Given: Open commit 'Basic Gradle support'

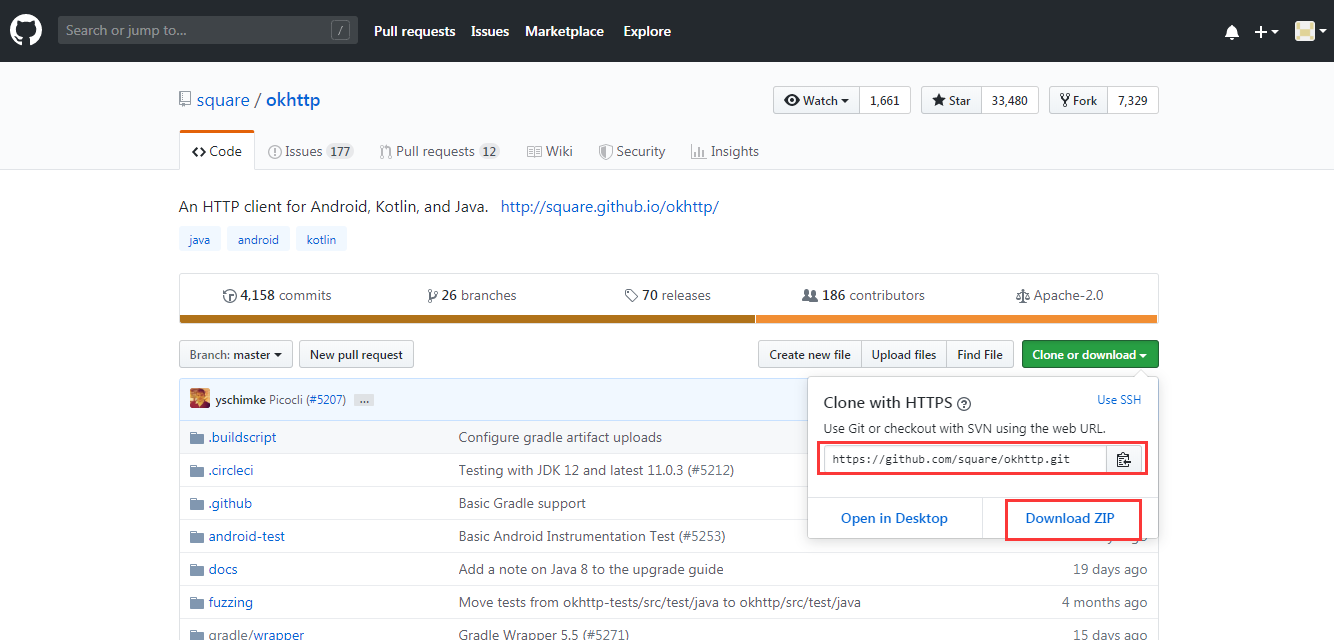Looking at the screenshot, I should point(522,503).
